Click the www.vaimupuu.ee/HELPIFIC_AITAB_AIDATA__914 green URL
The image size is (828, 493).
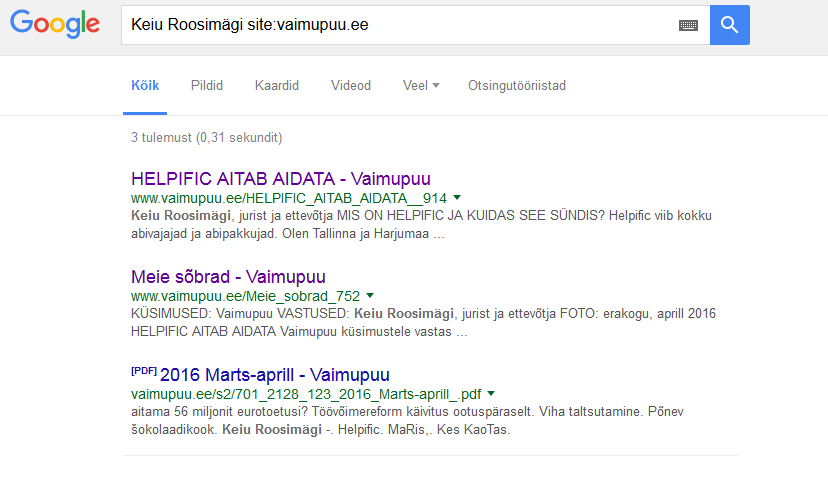pos(289,198)
